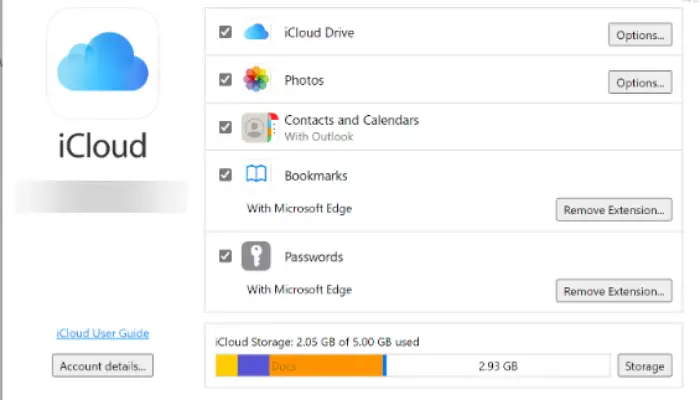The height and width of the screenshot is (400, 700).
Task: Remove the Passwords Edge extension
Action: 614,291
